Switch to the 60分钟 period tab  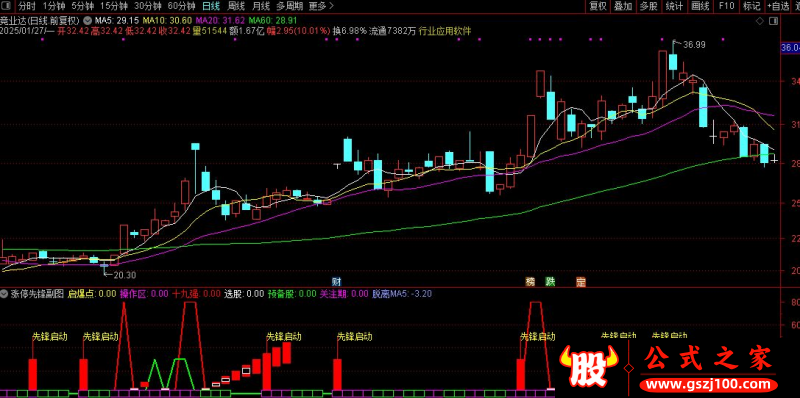point(181,6)
